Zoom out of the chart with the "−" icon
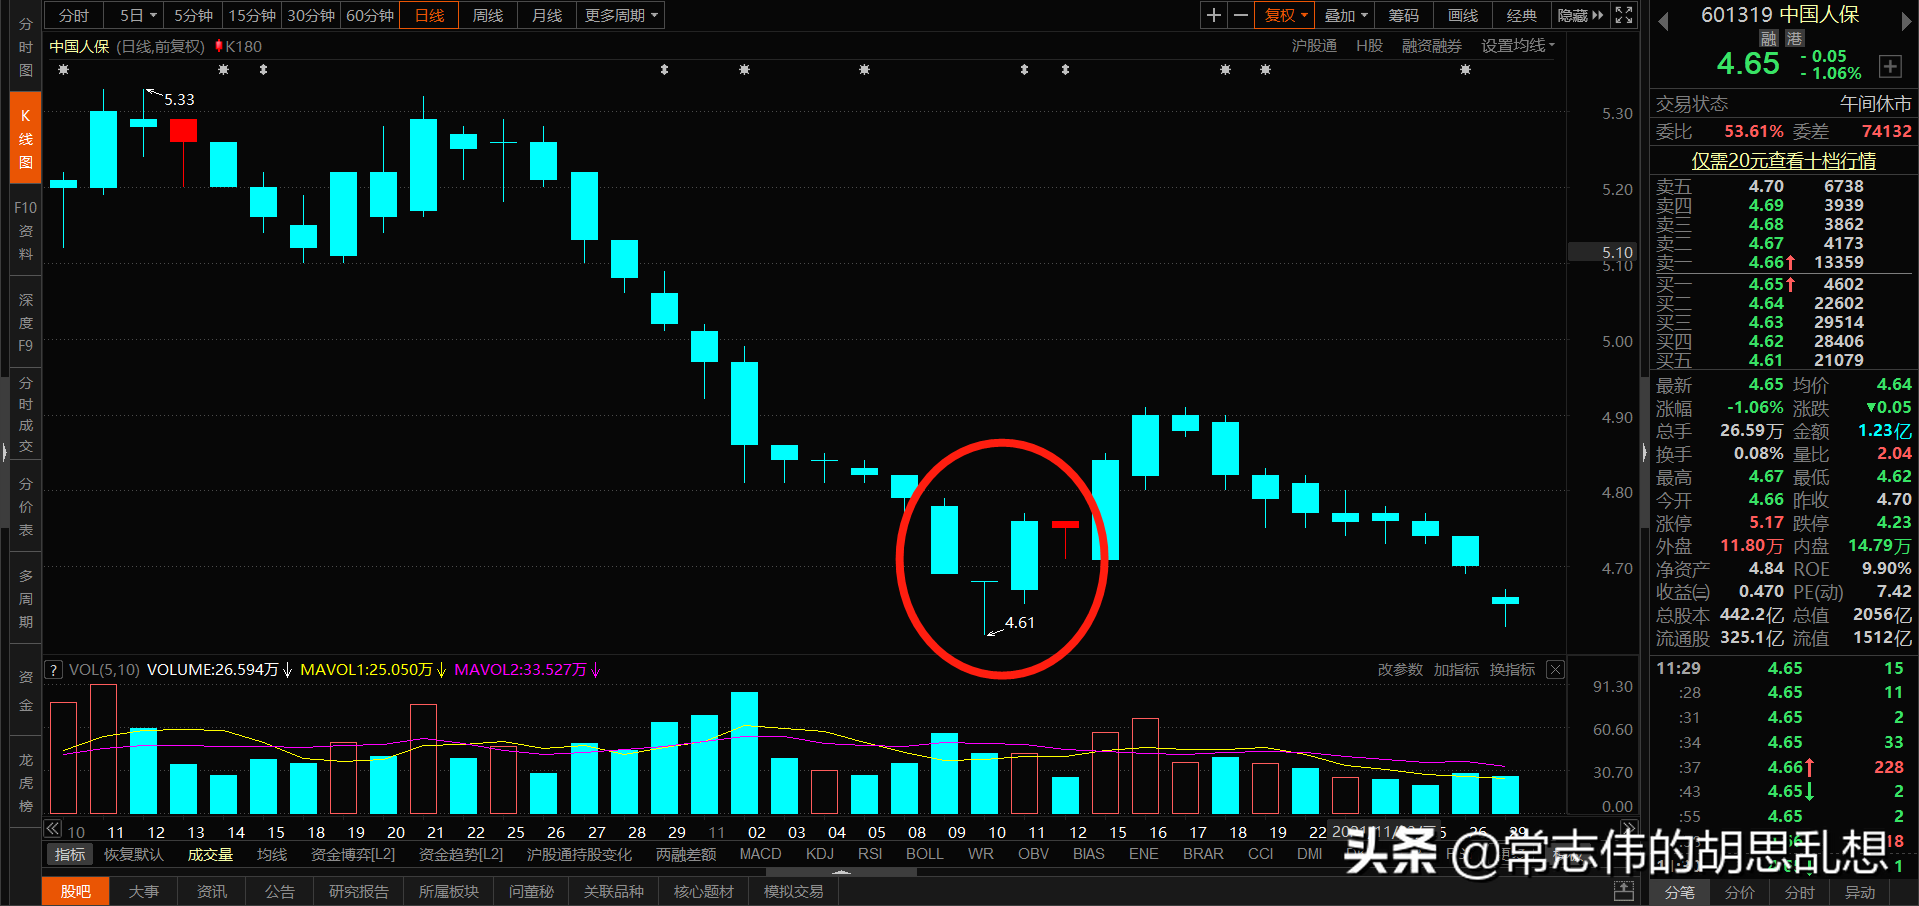The width and height of the screenshot is (1919, 906). [1240, 15]
